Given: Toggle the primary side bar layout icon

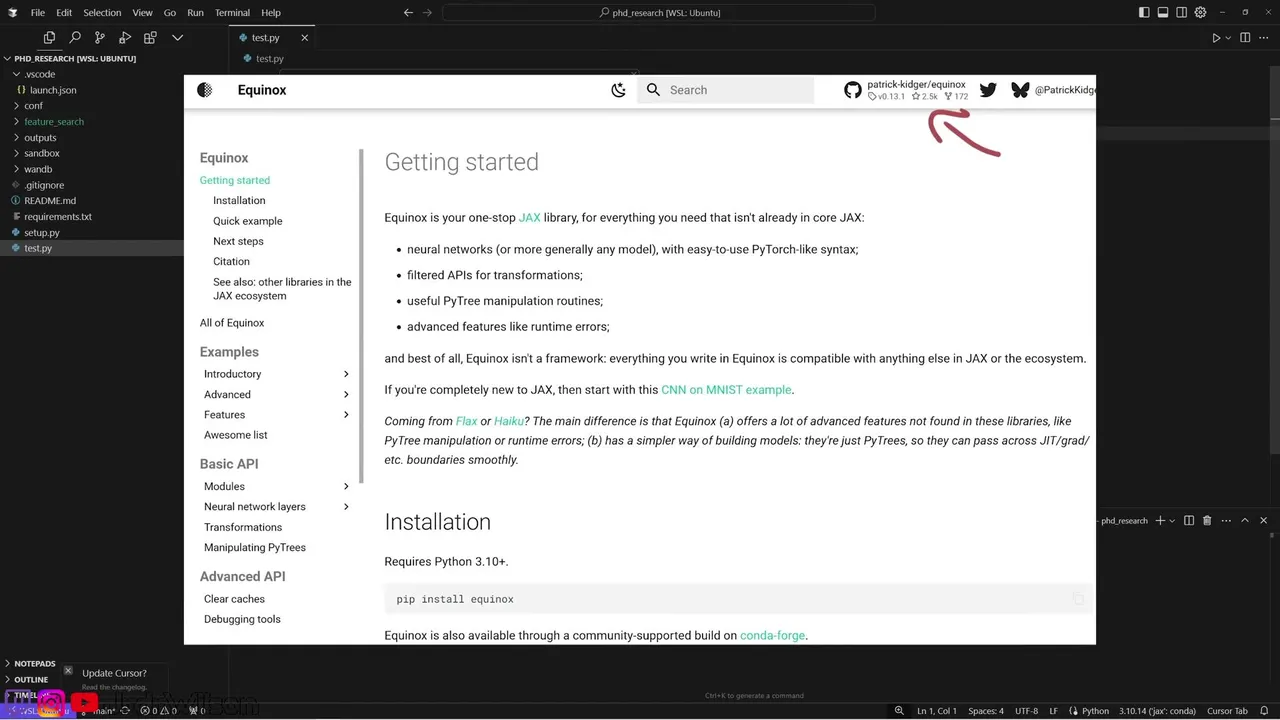Looking at the screenshot, I should [1144, 13].
